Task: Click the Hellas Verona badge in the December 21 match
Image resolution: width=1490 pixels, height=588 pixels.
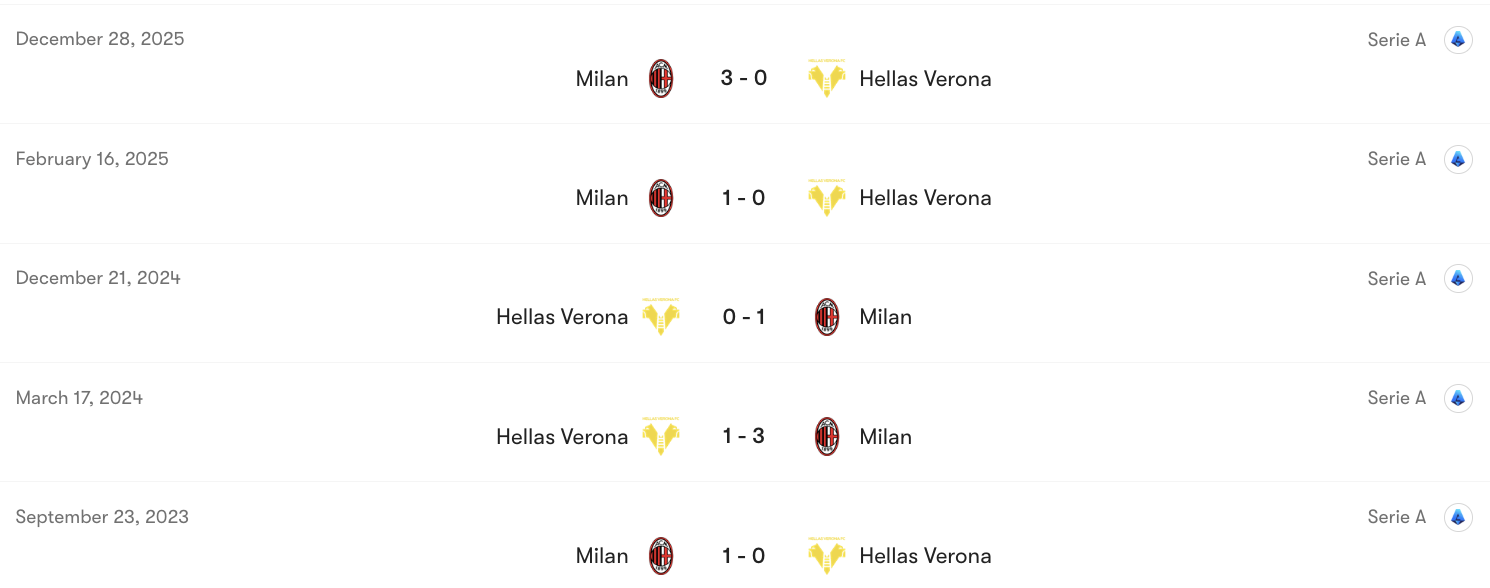Action: pyautogui.click(x=659, y=316)
